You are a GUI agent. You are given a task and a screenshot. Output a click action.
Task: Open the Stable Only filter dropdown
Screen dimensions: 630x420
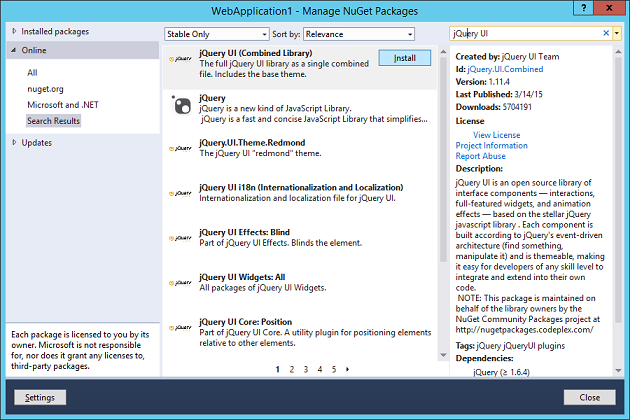click(217, 34)
